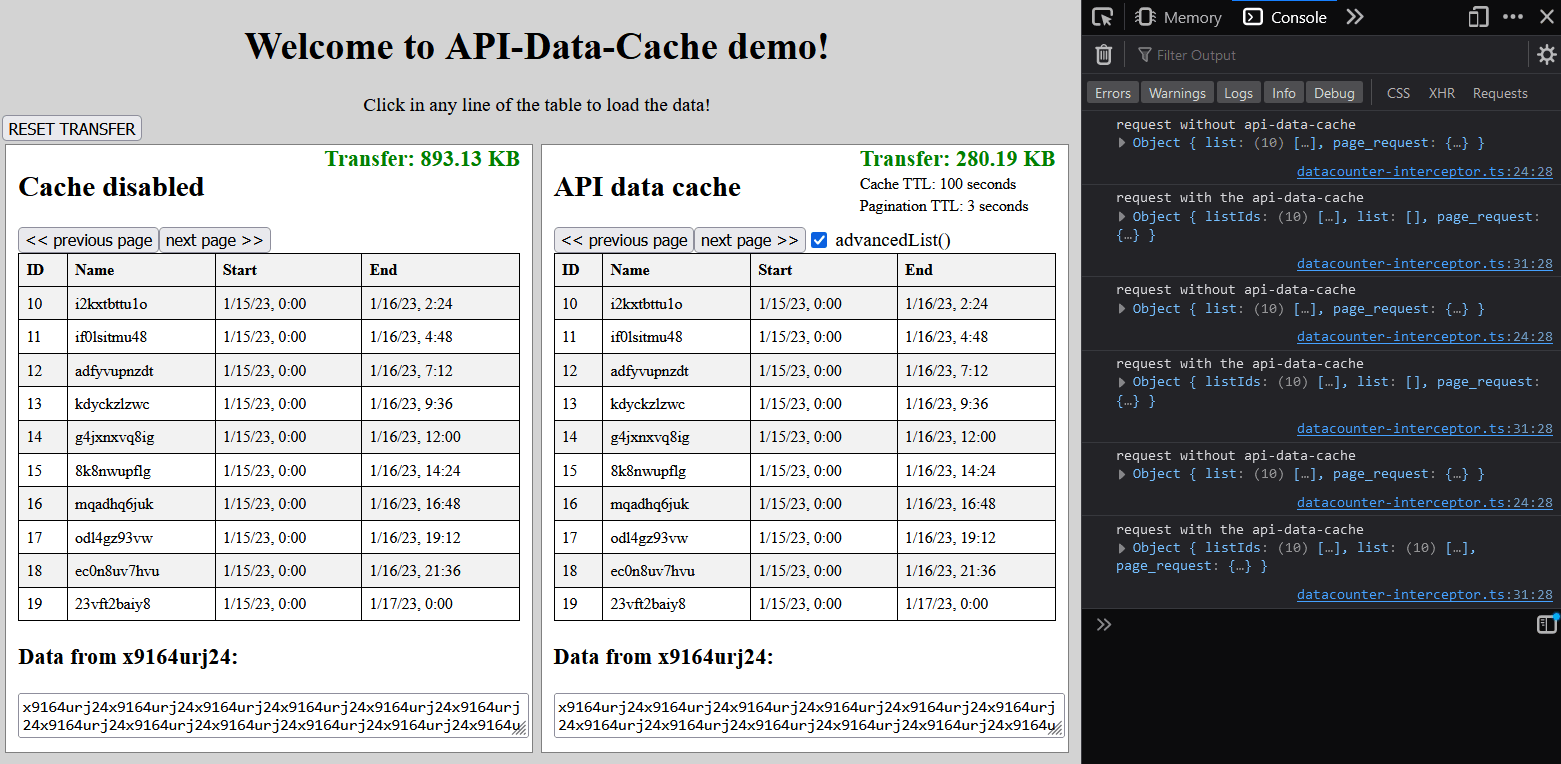This screenshot has height=764, width=1561.
Task: Load g4jxnxvq8ig row in Cache disabled table
Action: (x=269, y=437)
